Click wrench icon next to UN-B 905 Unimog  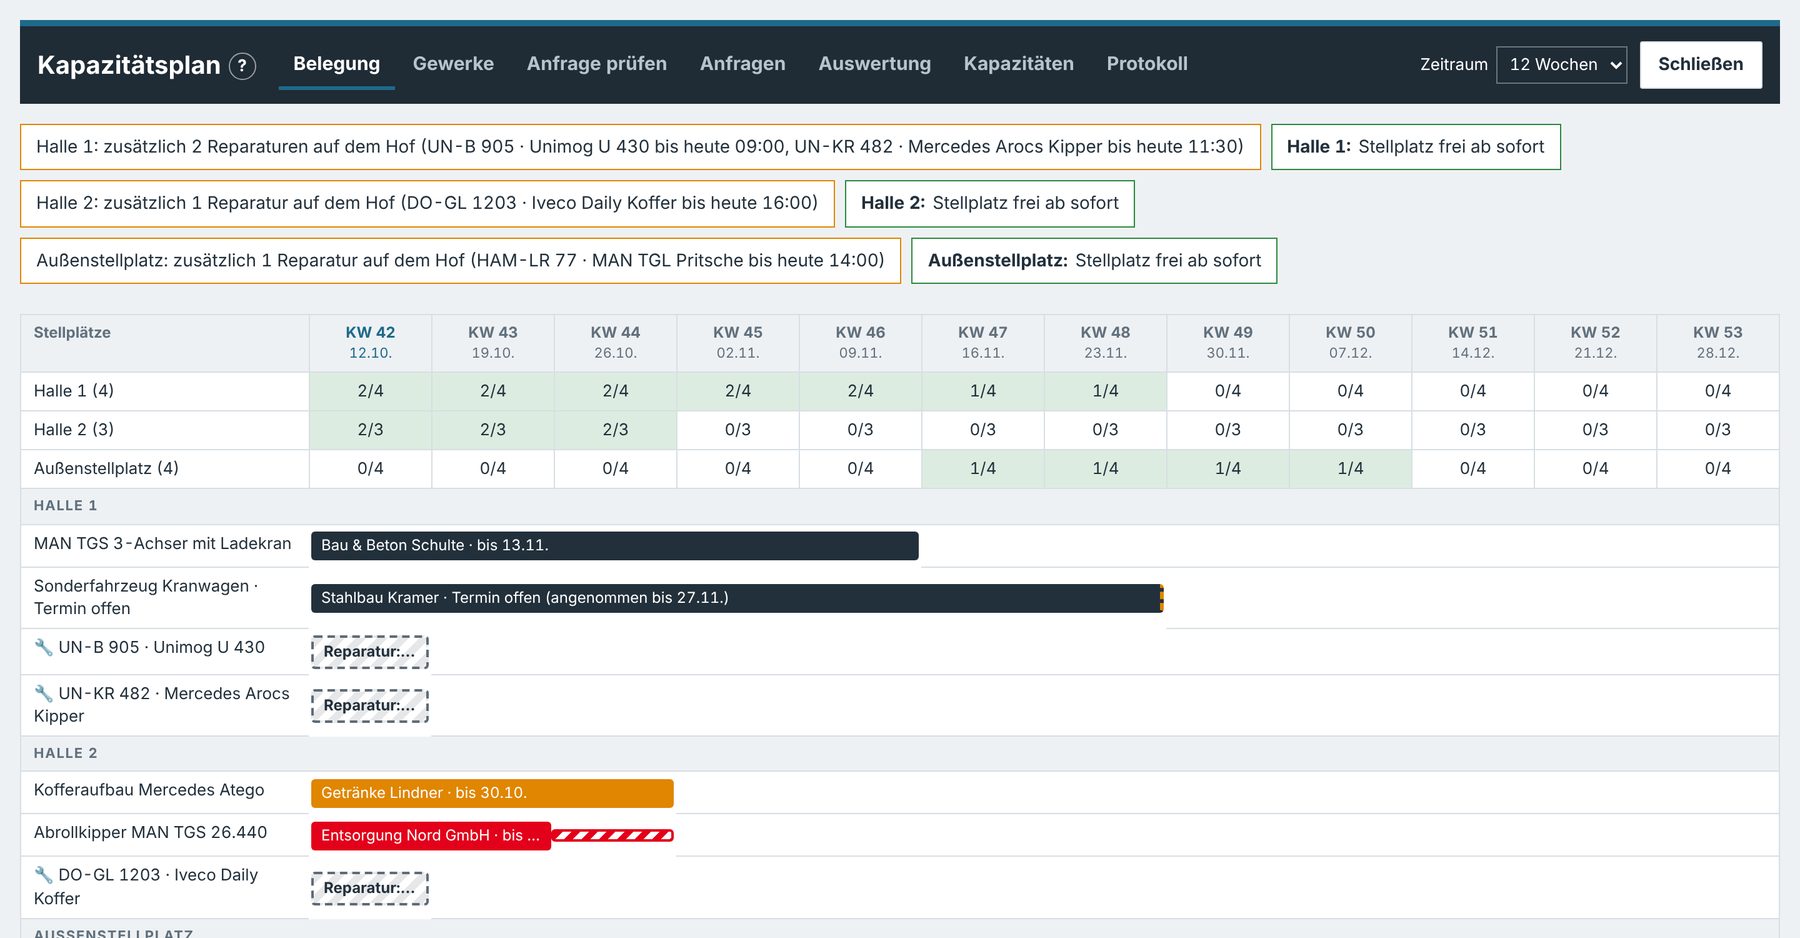pos(43,647)
